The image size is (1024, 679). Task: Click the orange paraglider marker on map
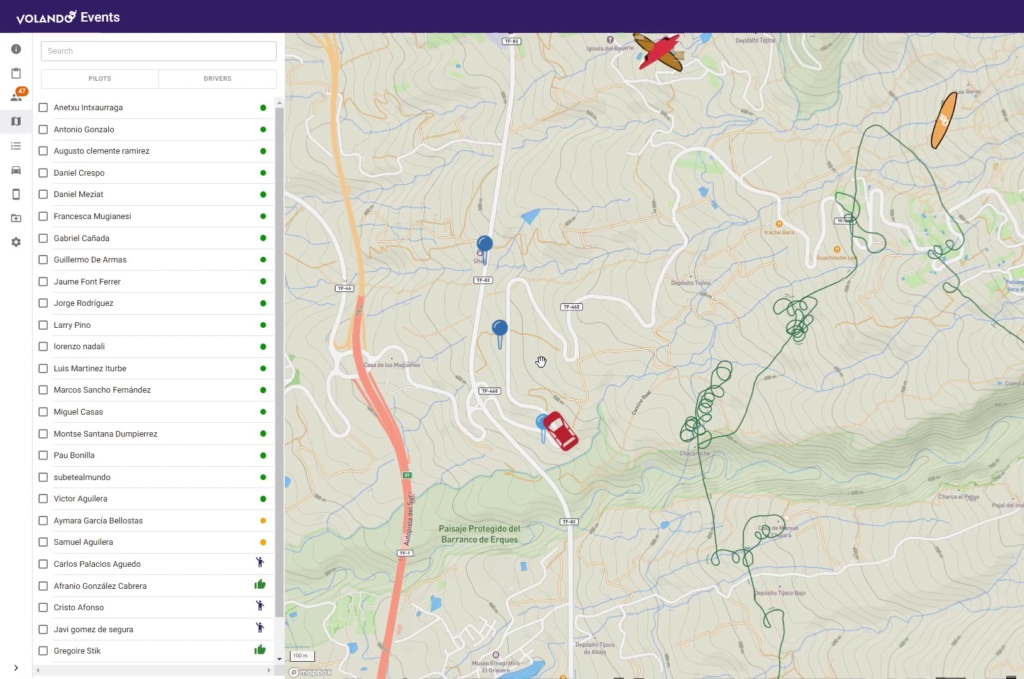pyautogui.click(x=944, y=120)
